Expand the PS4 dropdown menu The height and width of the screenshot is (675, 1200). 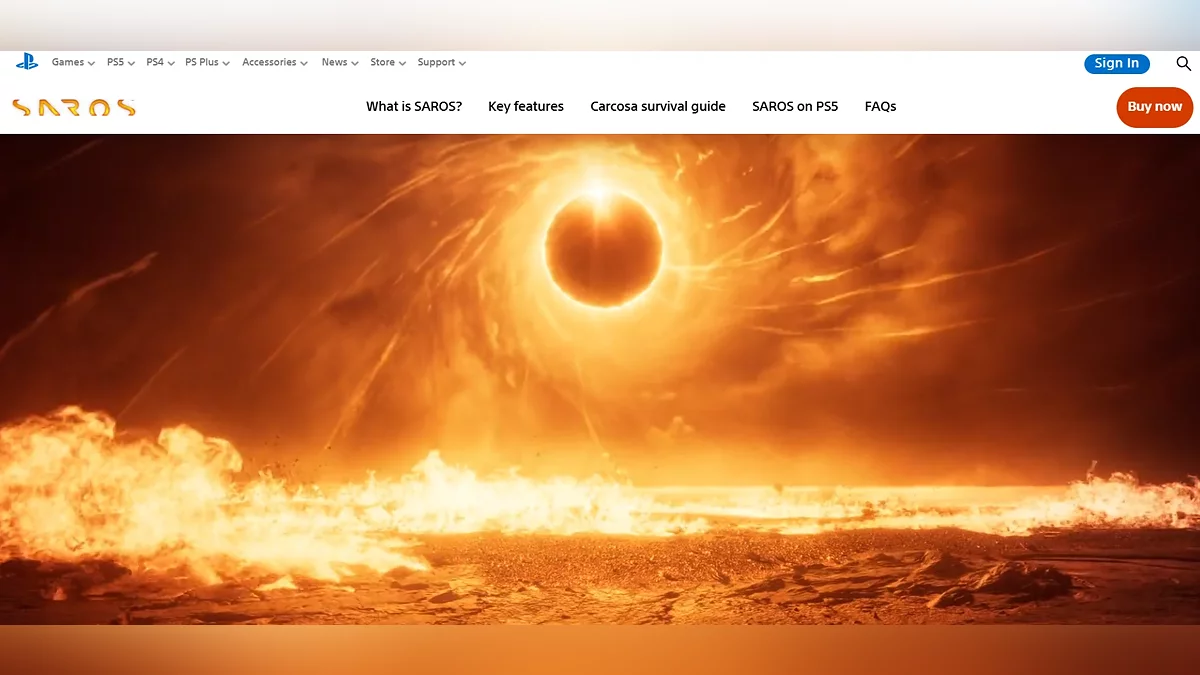[x=160, y=62]
